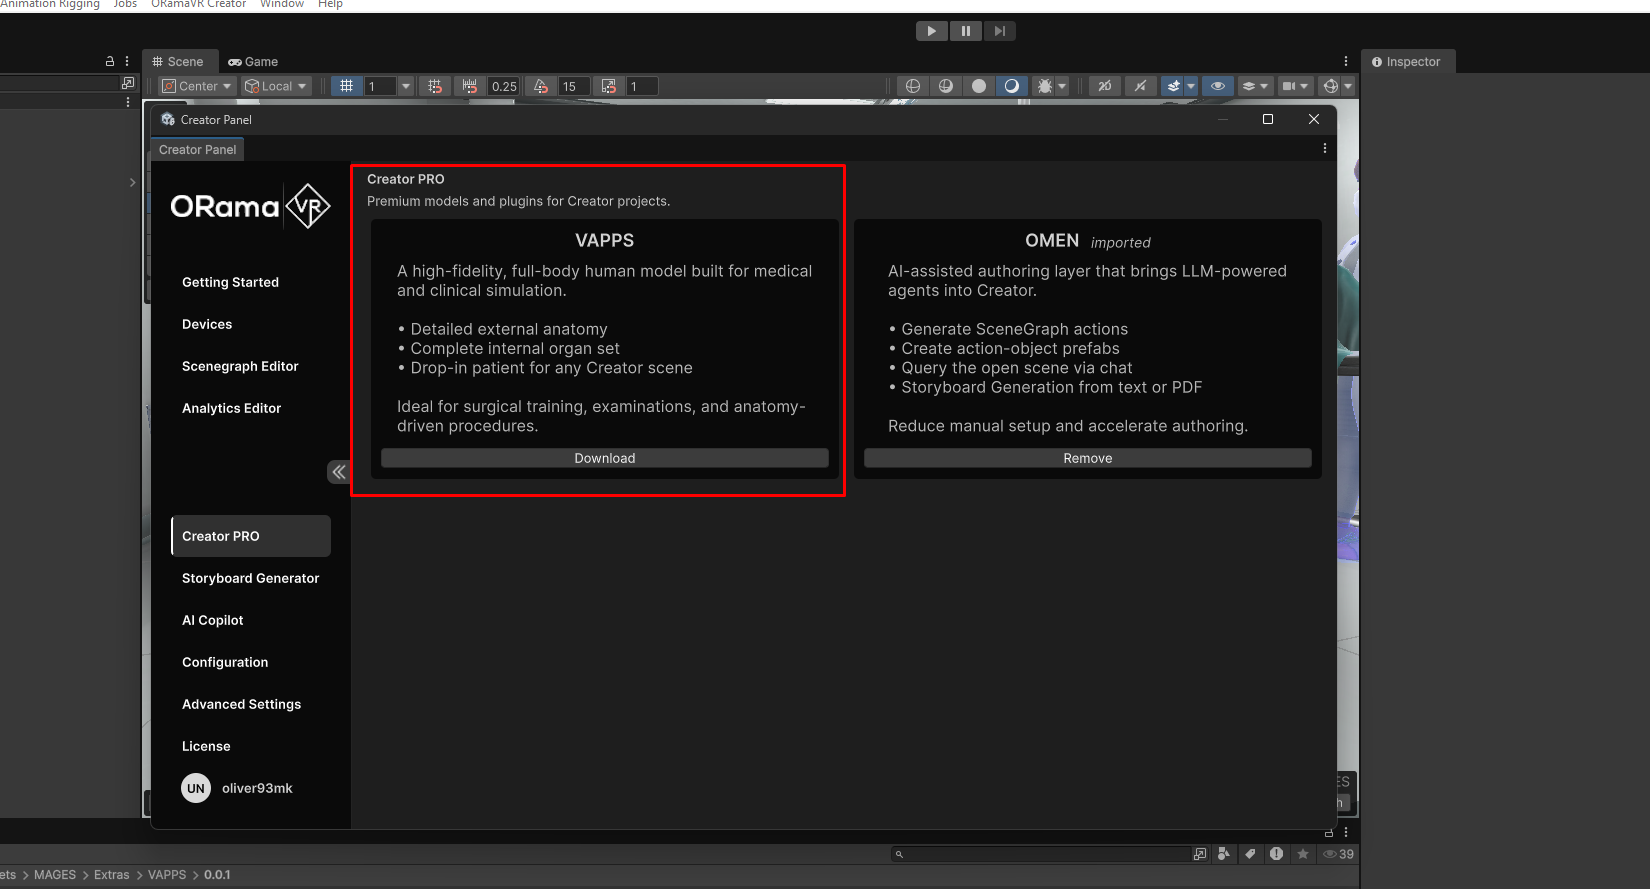The image size is (1650, 889).
Task: Open the Scenegraph Editor
Action: (251, 366)
